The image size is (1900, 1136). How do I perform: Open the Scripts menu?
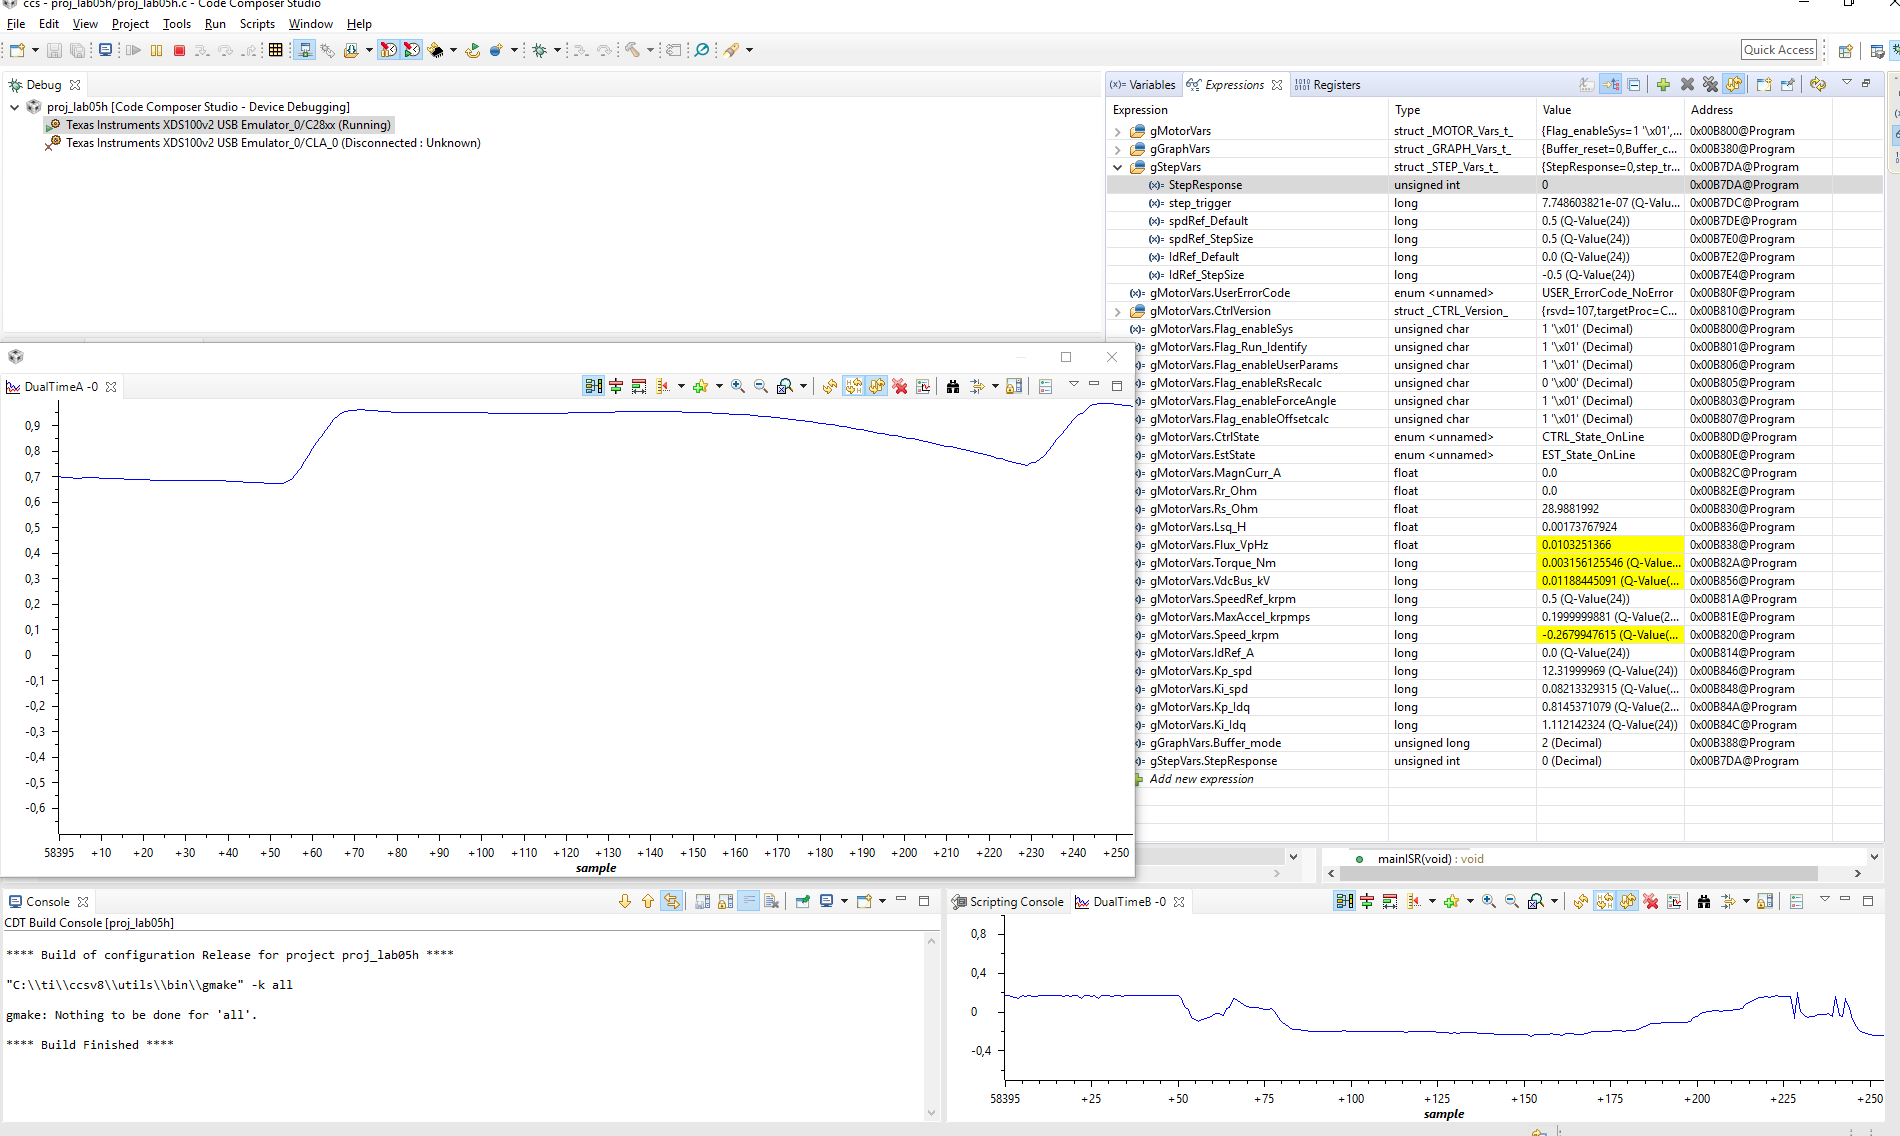coord(257,24)
